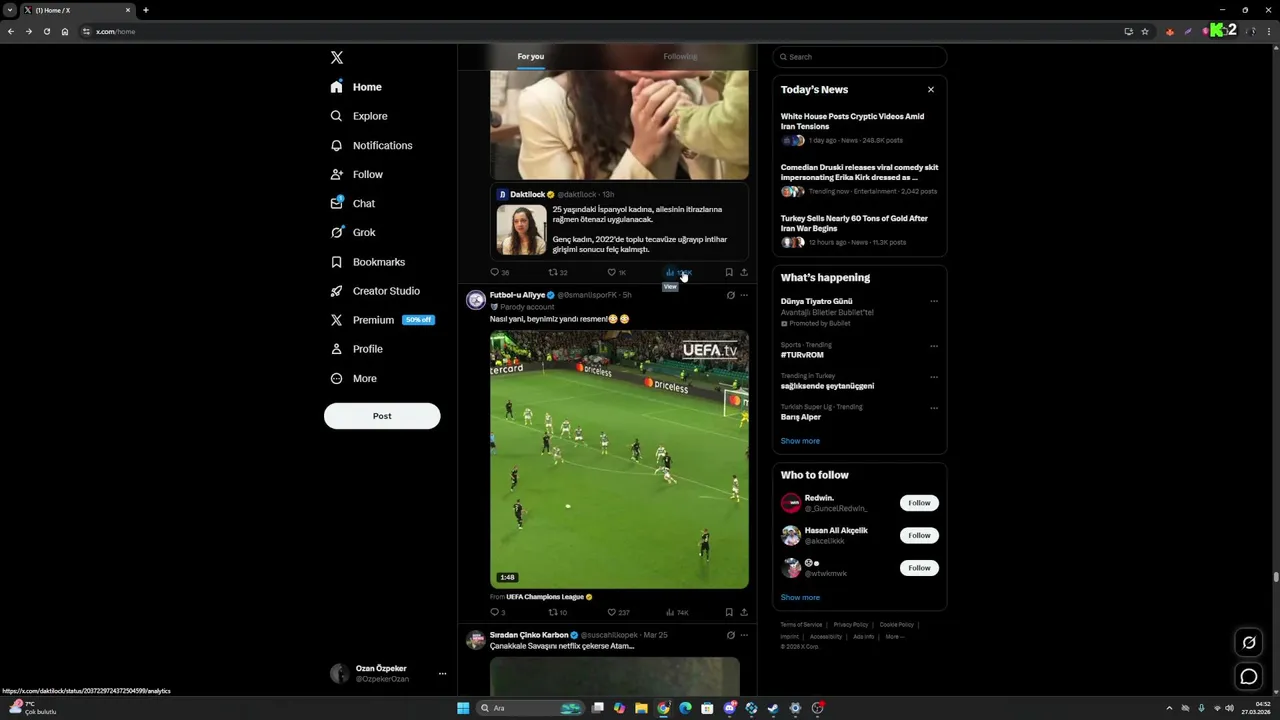The image size is (1280, 720).
Task: Ask Grok about Sıradan Çinko Karbon post
Action: pos(730,635)
